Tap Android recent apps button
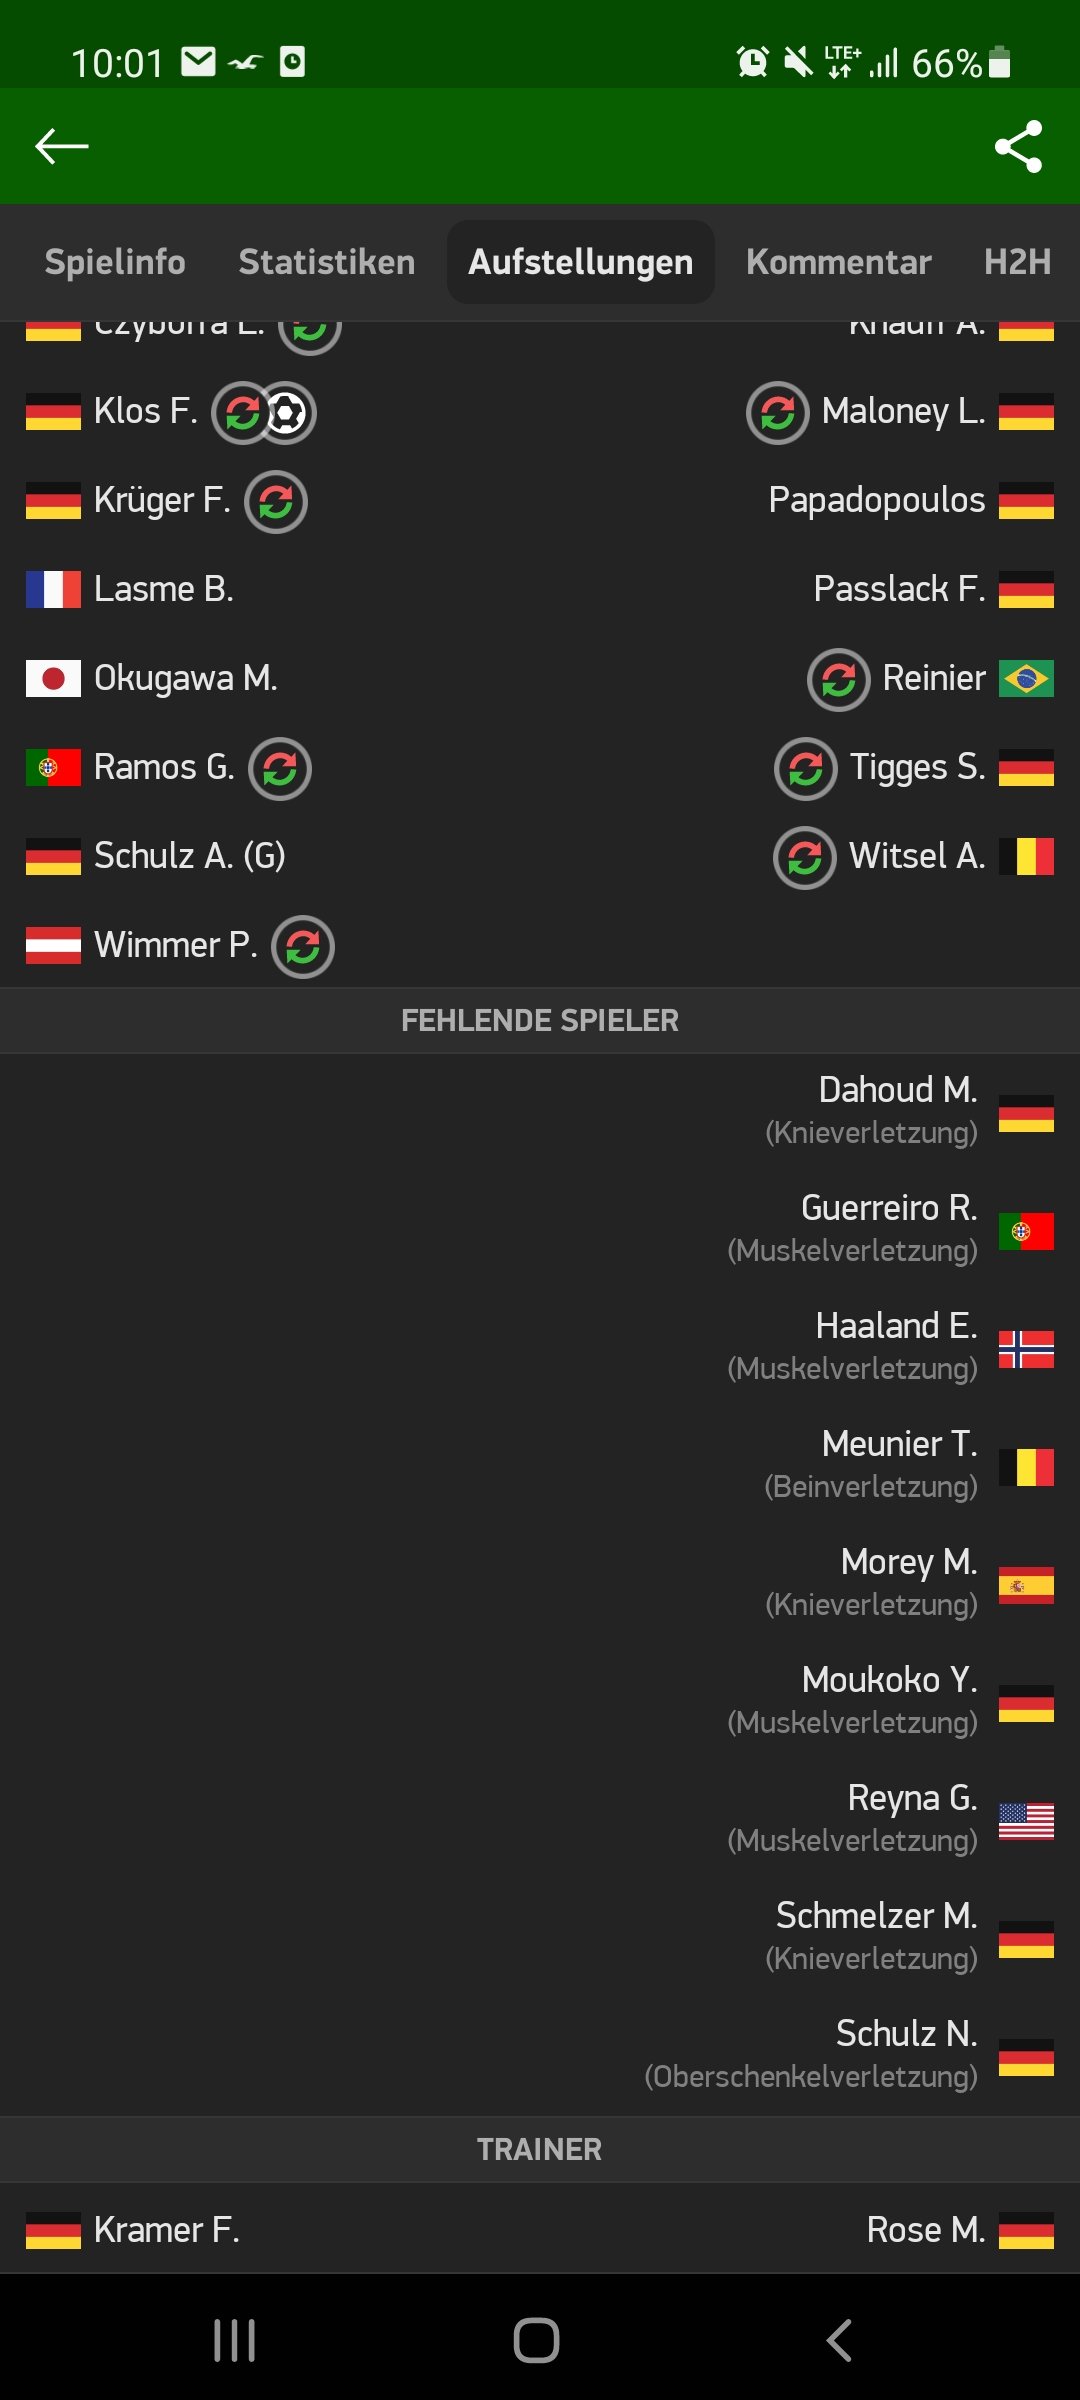The height and width of the screenshot is (2400, 1080). click(x=235, y=2340)
